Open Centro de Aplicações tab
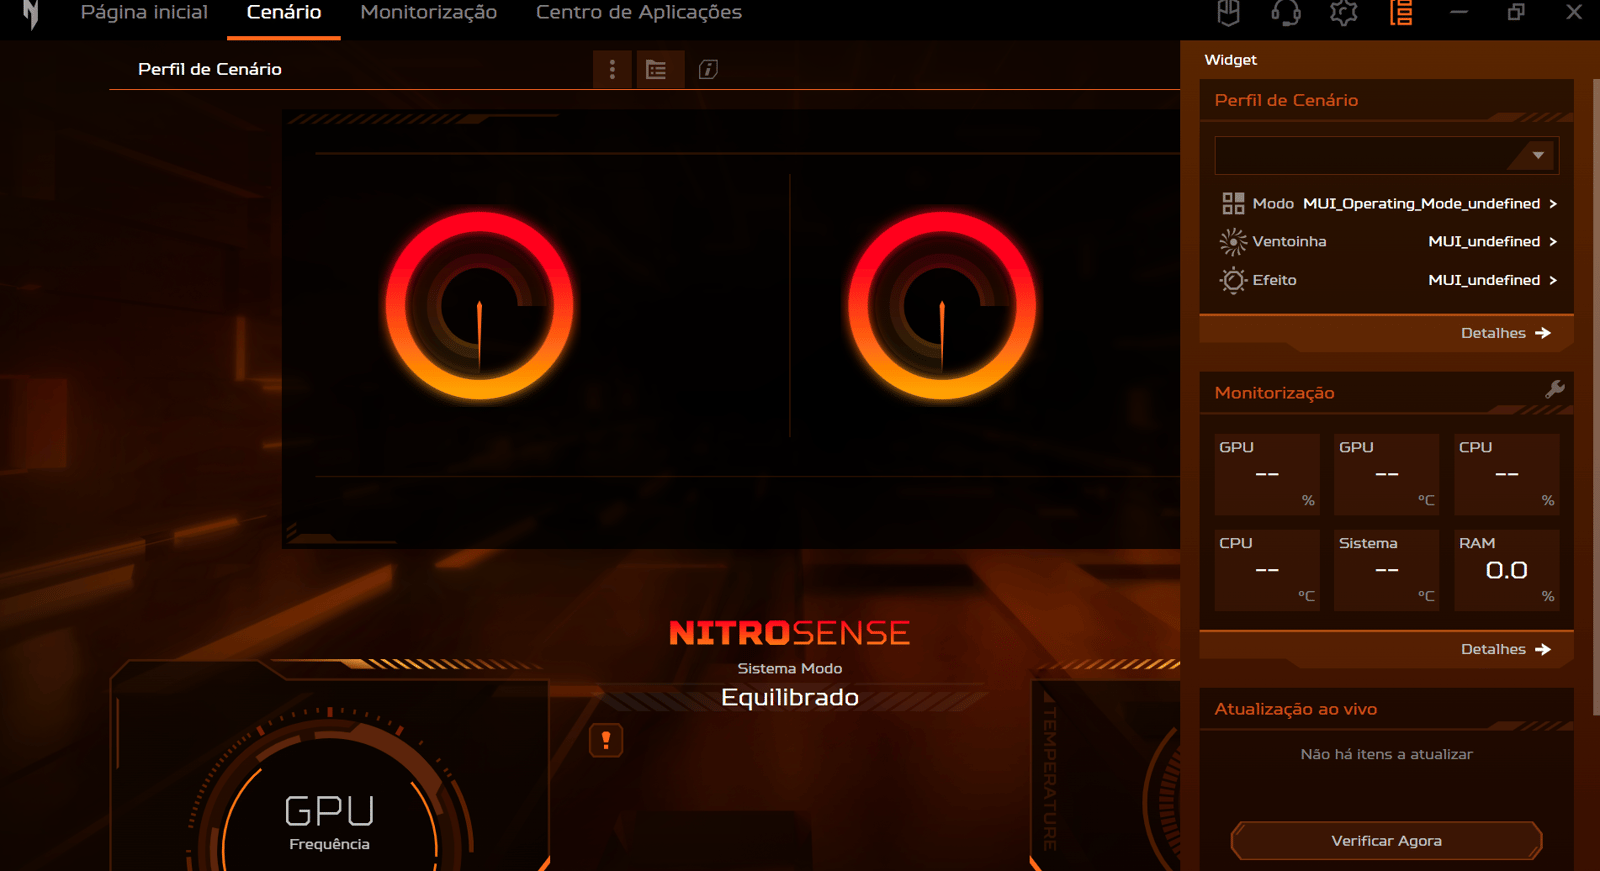1600x871 pixels. 639,13
